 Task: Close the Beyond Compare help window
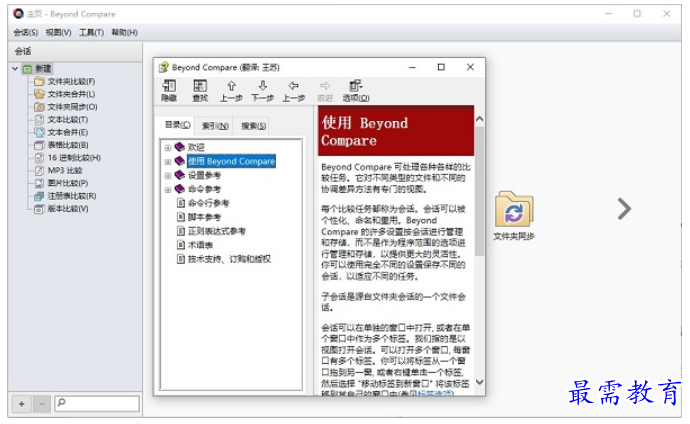470,67
